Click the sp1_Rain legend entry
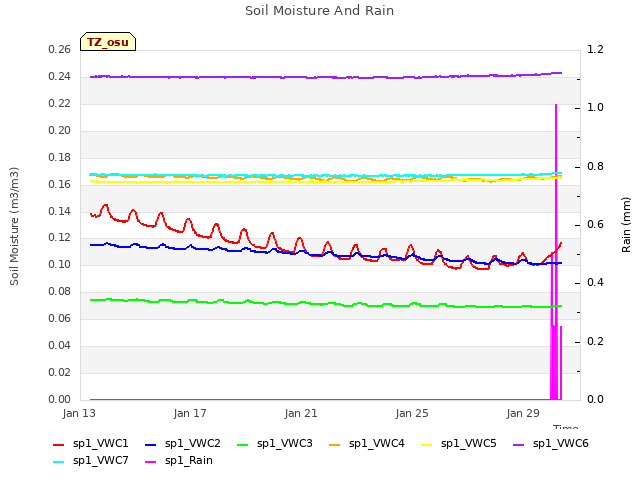The width and height of the screenshot is (640, 480). (179, 461)
